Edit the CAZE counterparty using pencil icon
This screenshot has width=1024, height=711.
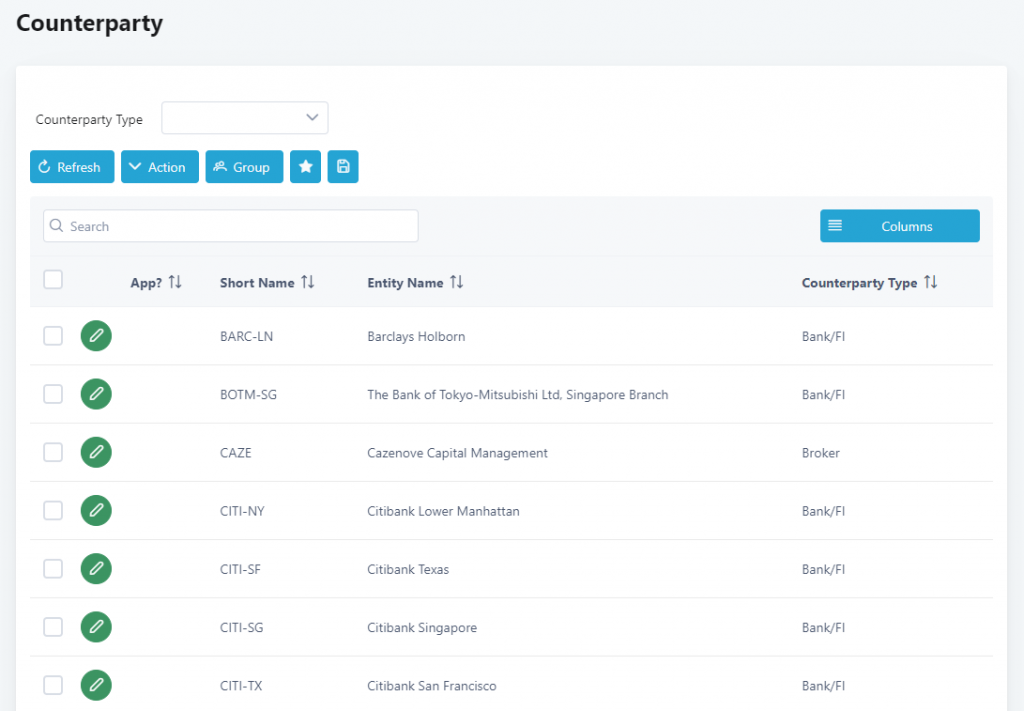(96, 453)
